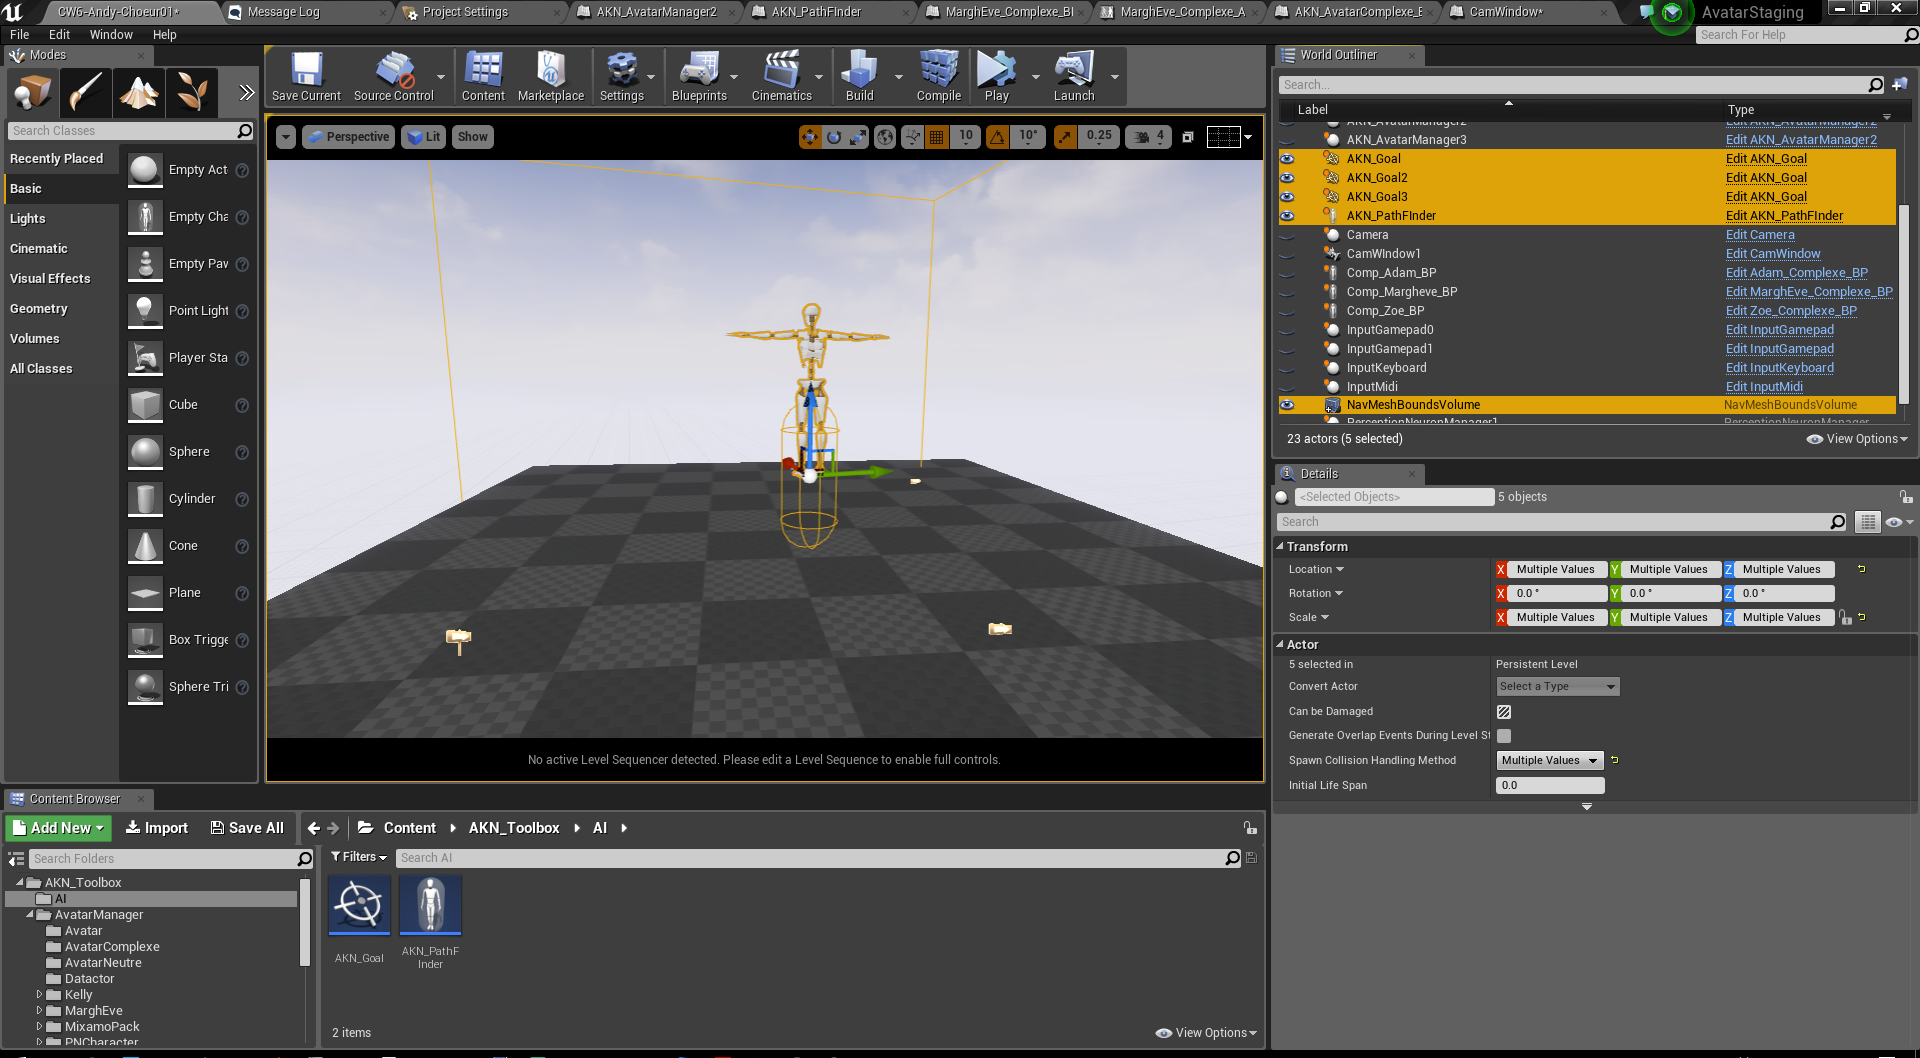
Task: Toggle grid snapping in viewport
Action: pos(937,137)
